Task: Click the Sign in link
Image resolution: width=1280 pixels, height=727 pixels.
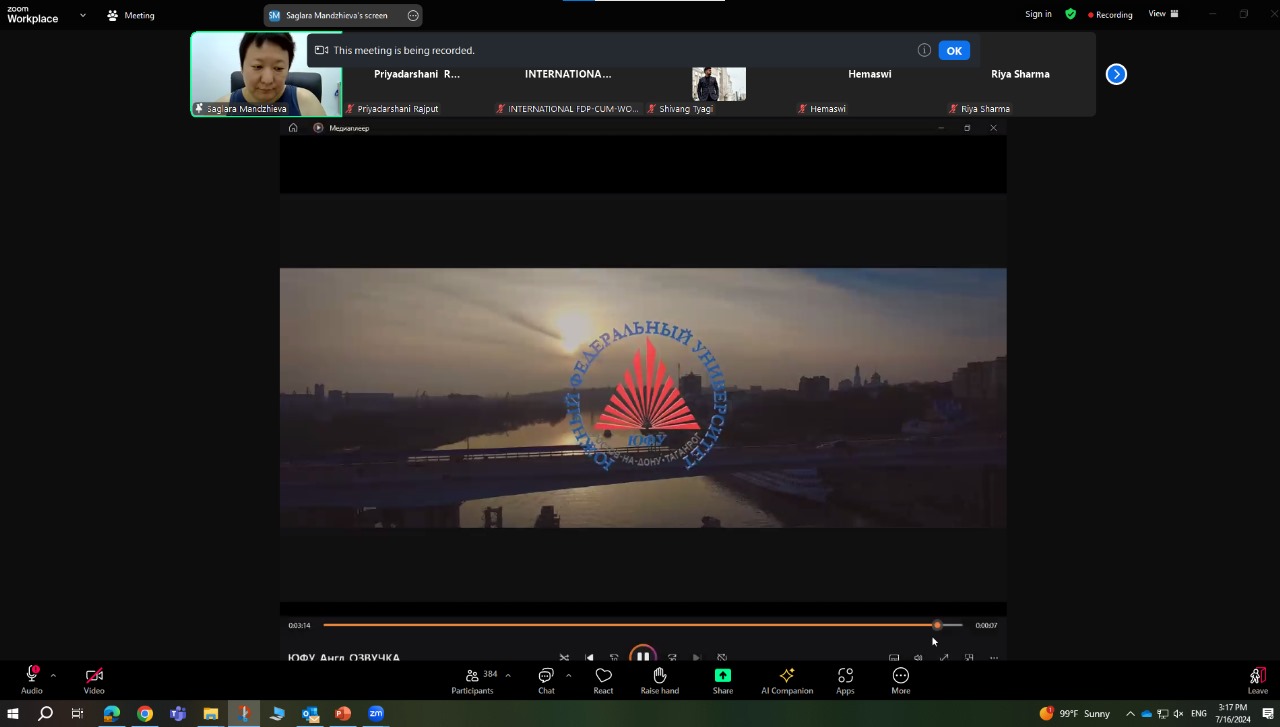Action: coord(1038,14)
